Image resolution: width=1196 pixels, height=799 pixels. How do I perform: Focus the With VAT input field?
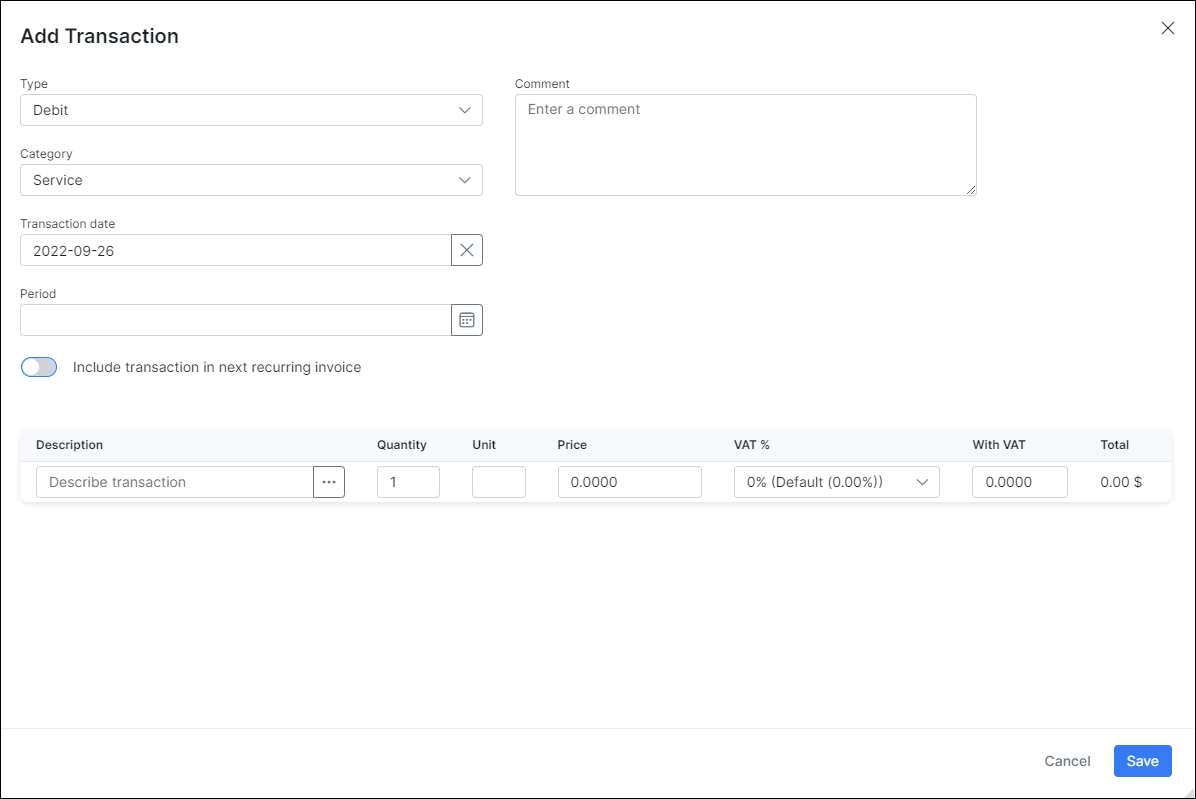1019,481
